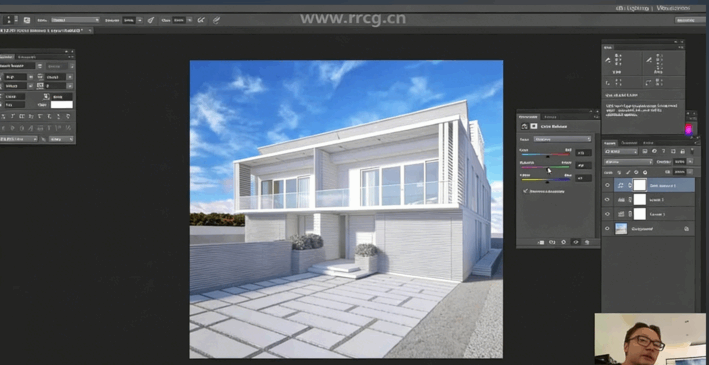Toggle Underline in Character panel

coord(59,116)
